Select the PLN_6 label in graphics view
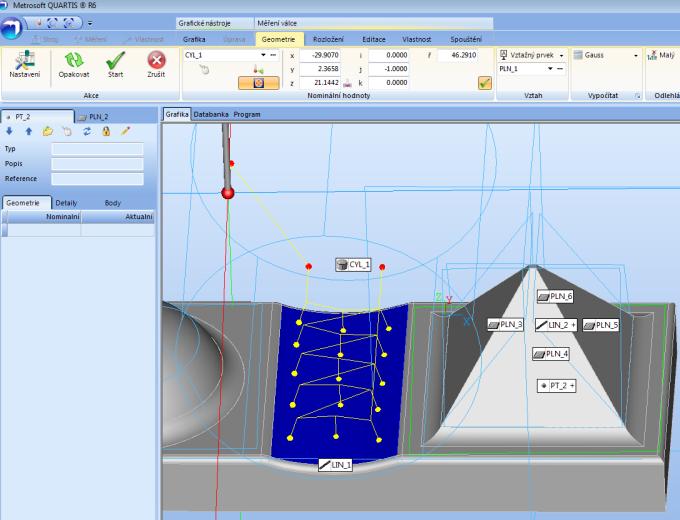Viewport: 680px width, 520px height. coord(555,297)
